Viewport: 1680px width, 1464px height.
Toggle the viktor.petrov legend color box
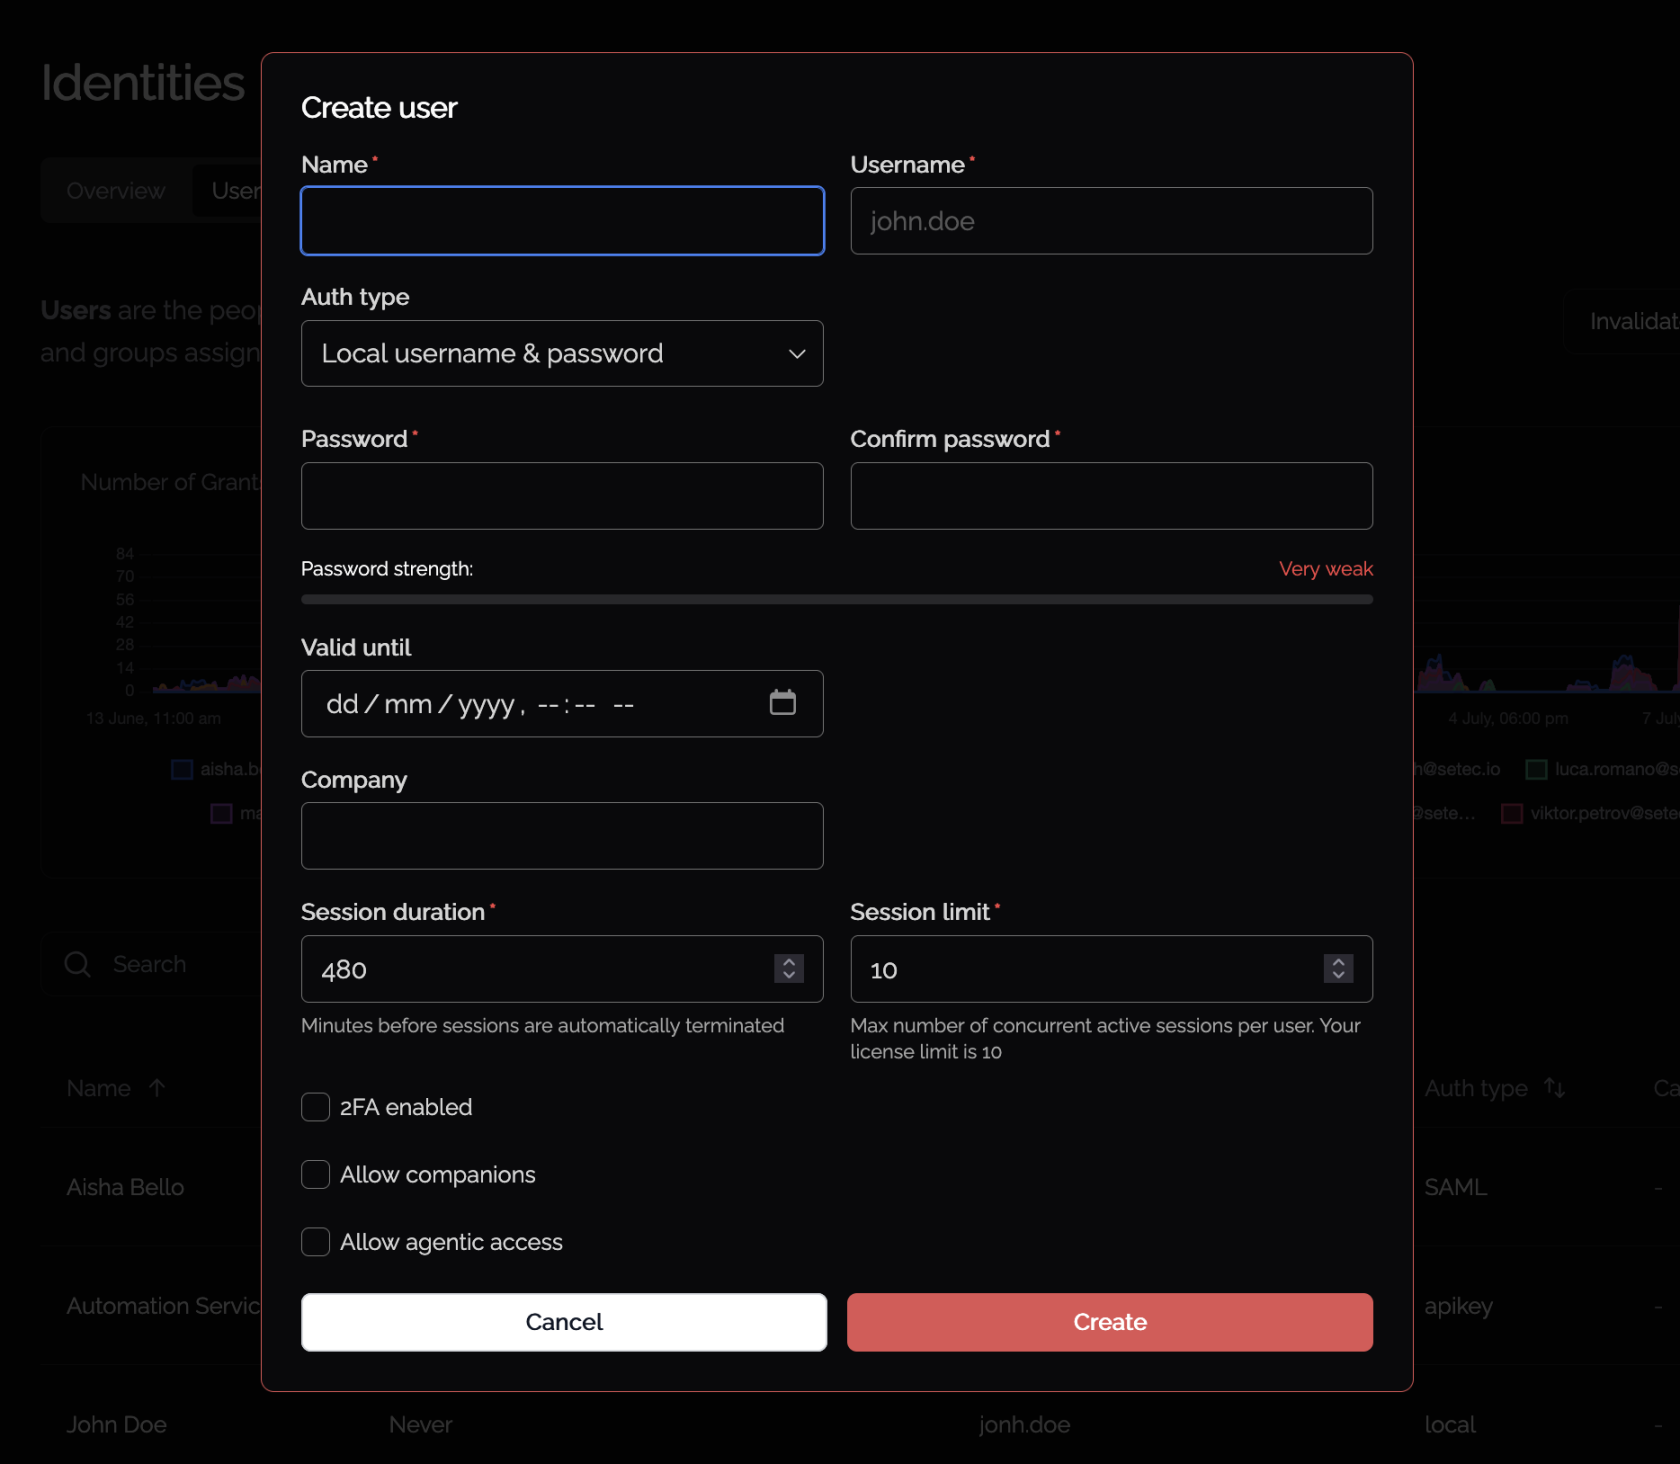(1512, 813)
